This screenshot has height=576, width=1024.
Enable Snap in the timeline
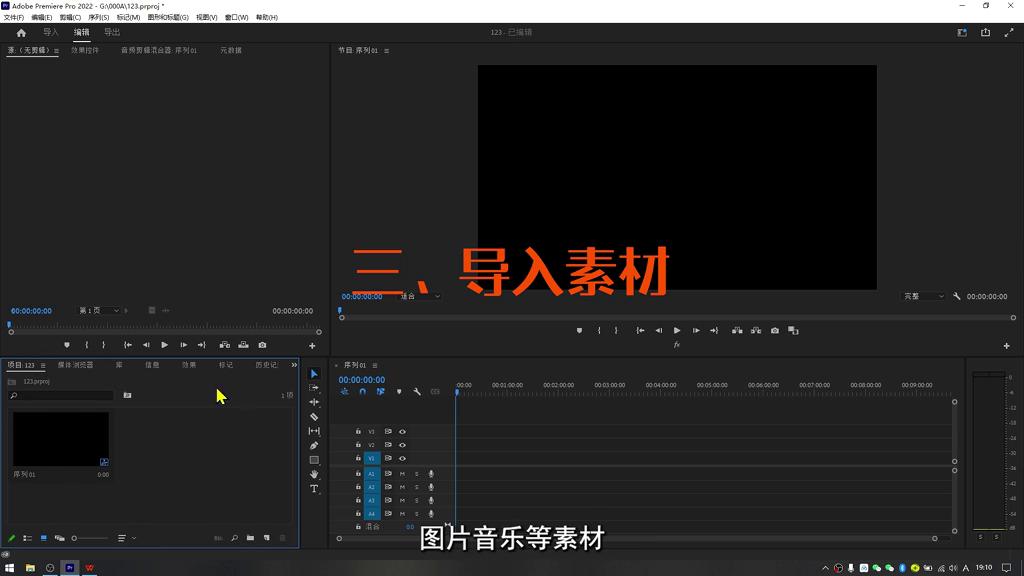pyautogui.click(x=362, y=392)
